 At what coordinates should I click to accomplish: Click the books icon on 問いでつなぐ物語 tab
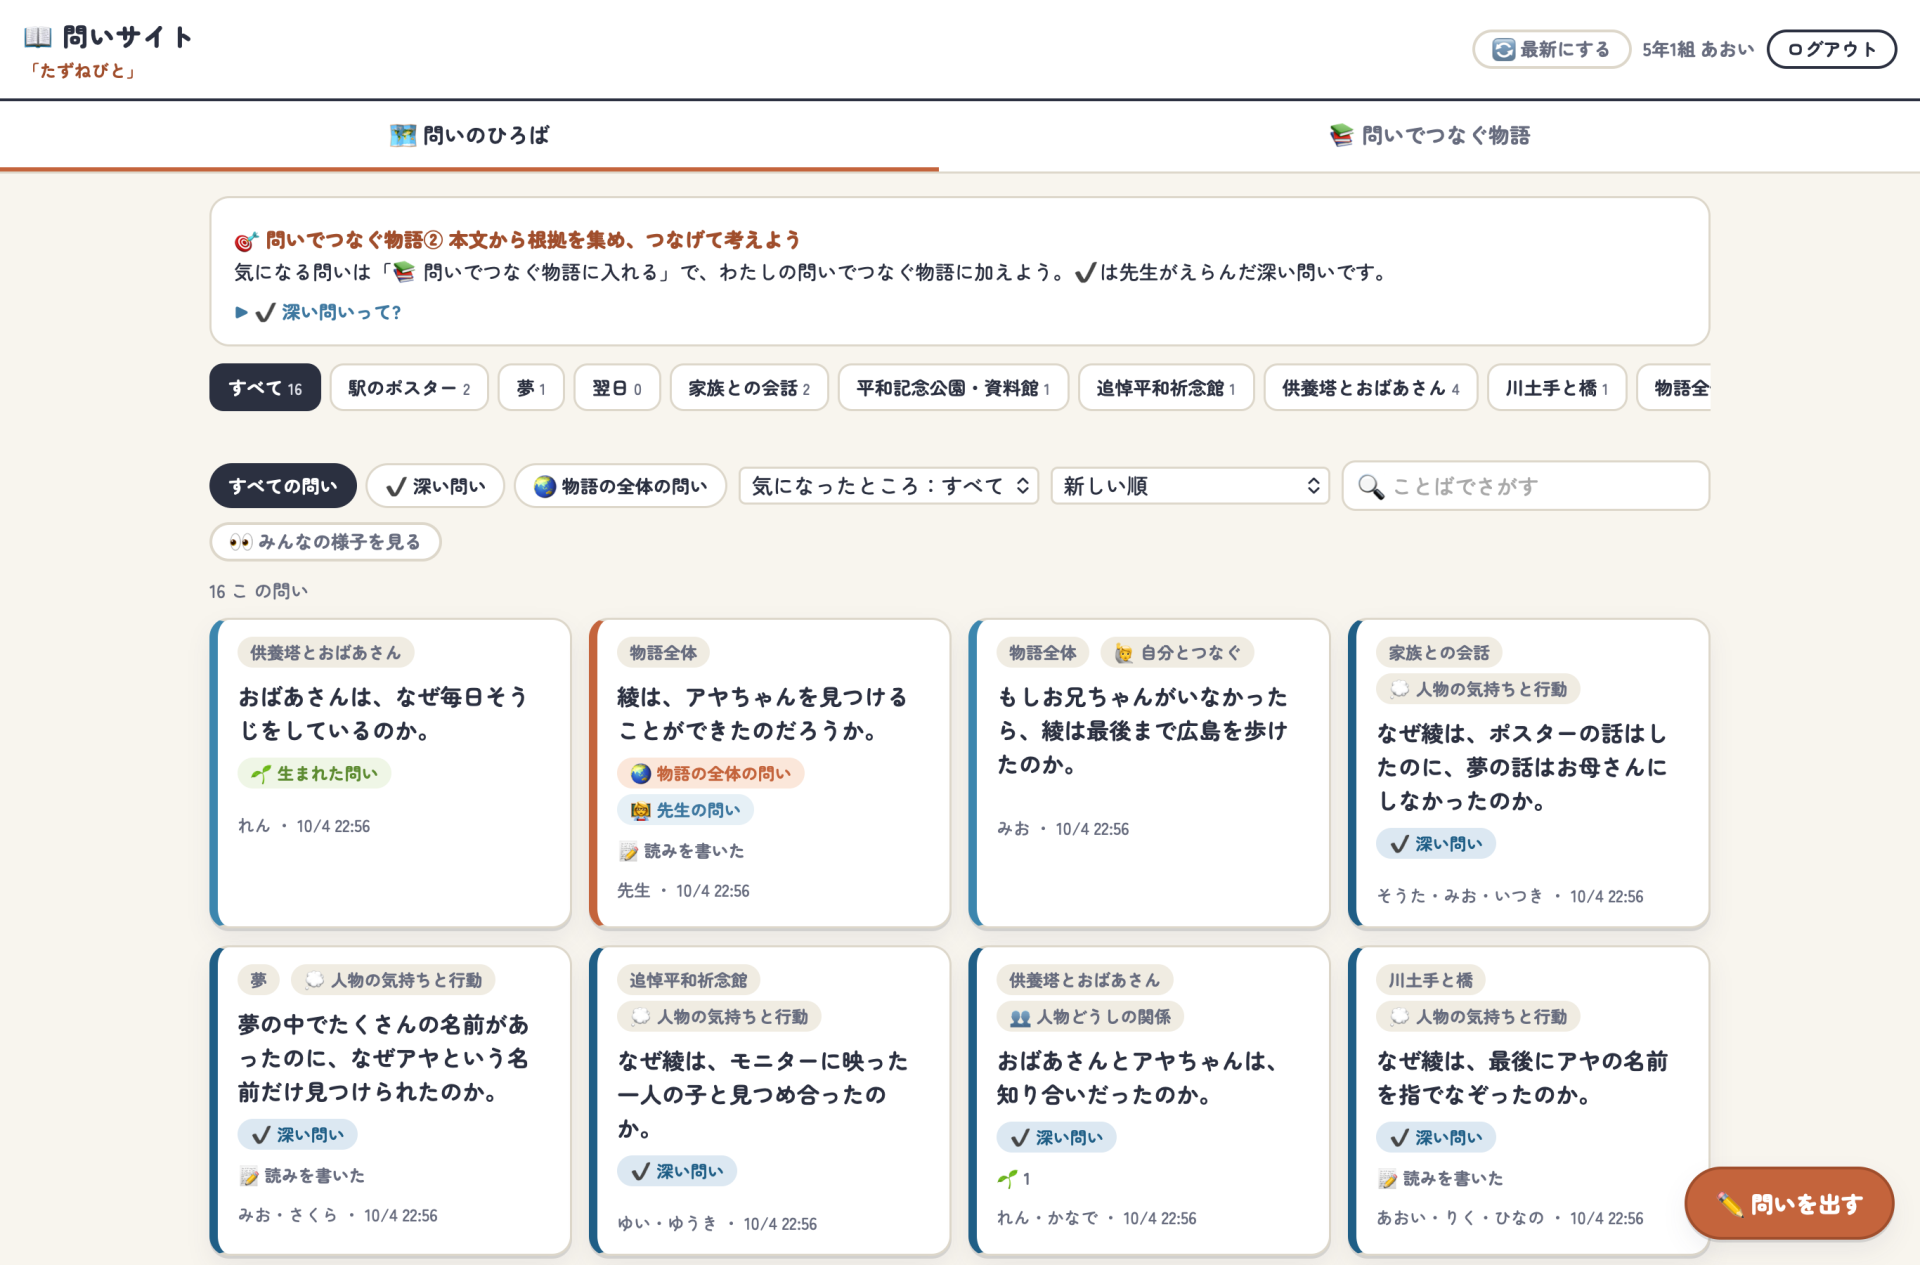(1341, 135)
